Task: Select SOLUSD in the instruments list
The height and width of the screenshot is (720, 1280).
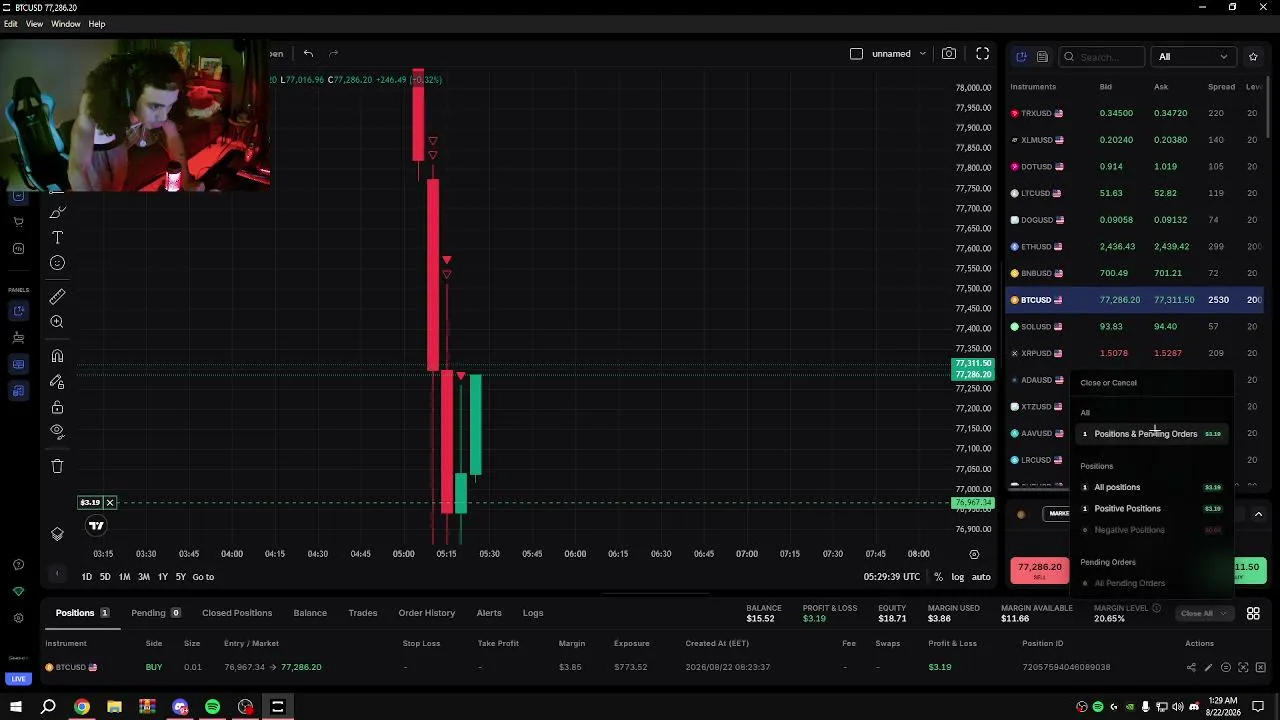Action: 1136,327
